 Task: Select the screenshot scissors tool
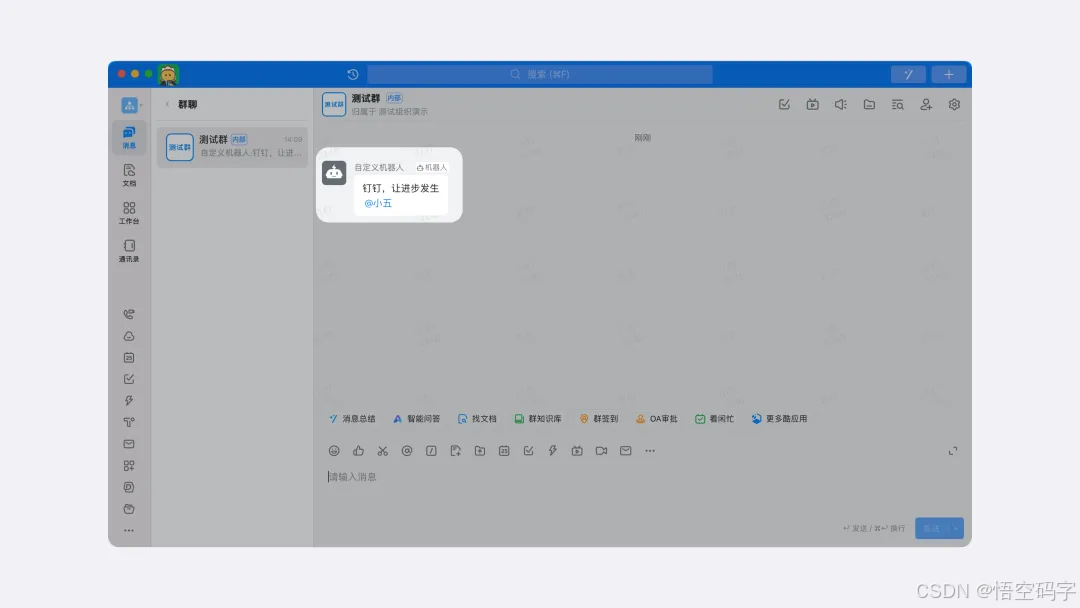[x=382, y=451]
